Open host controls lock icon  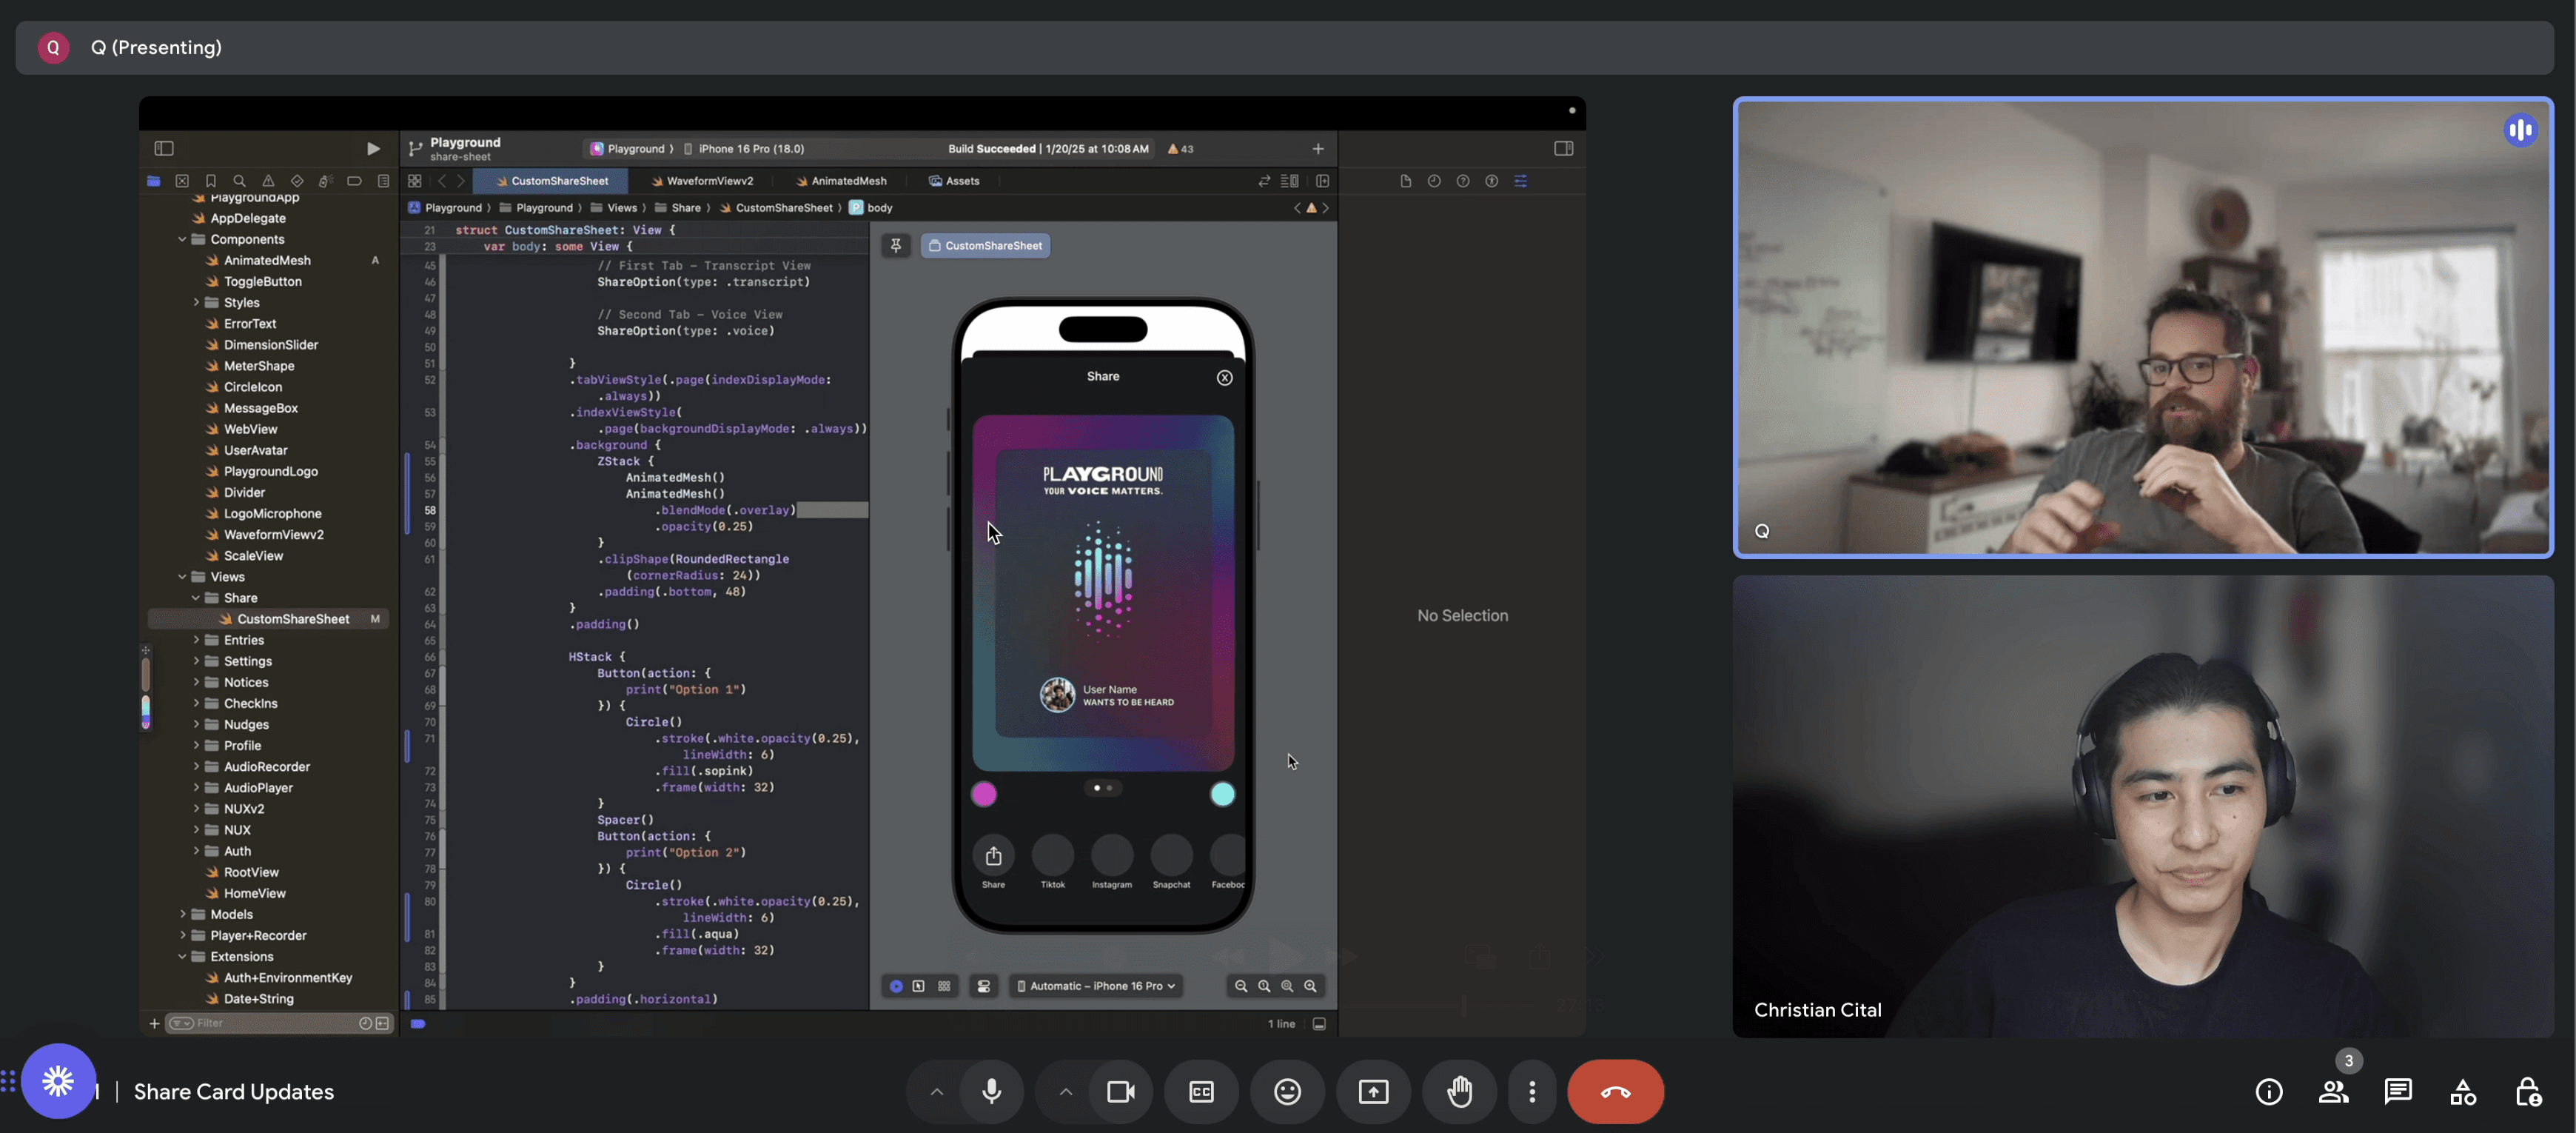2528,1091
